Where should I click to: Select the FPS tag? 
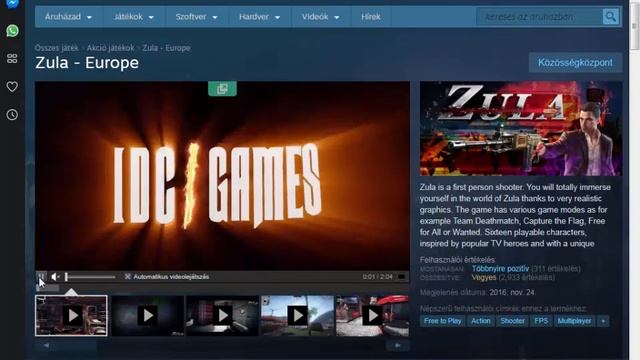click(x=541, y=321)
